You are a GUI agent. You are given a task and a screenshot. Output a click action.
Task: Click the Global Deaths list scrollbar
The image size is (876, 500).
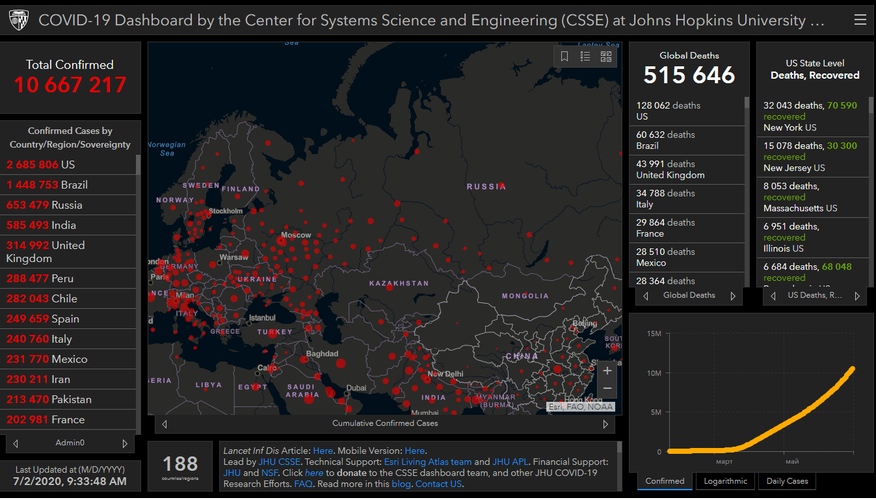pyautogui.click(x=746, y=180)
